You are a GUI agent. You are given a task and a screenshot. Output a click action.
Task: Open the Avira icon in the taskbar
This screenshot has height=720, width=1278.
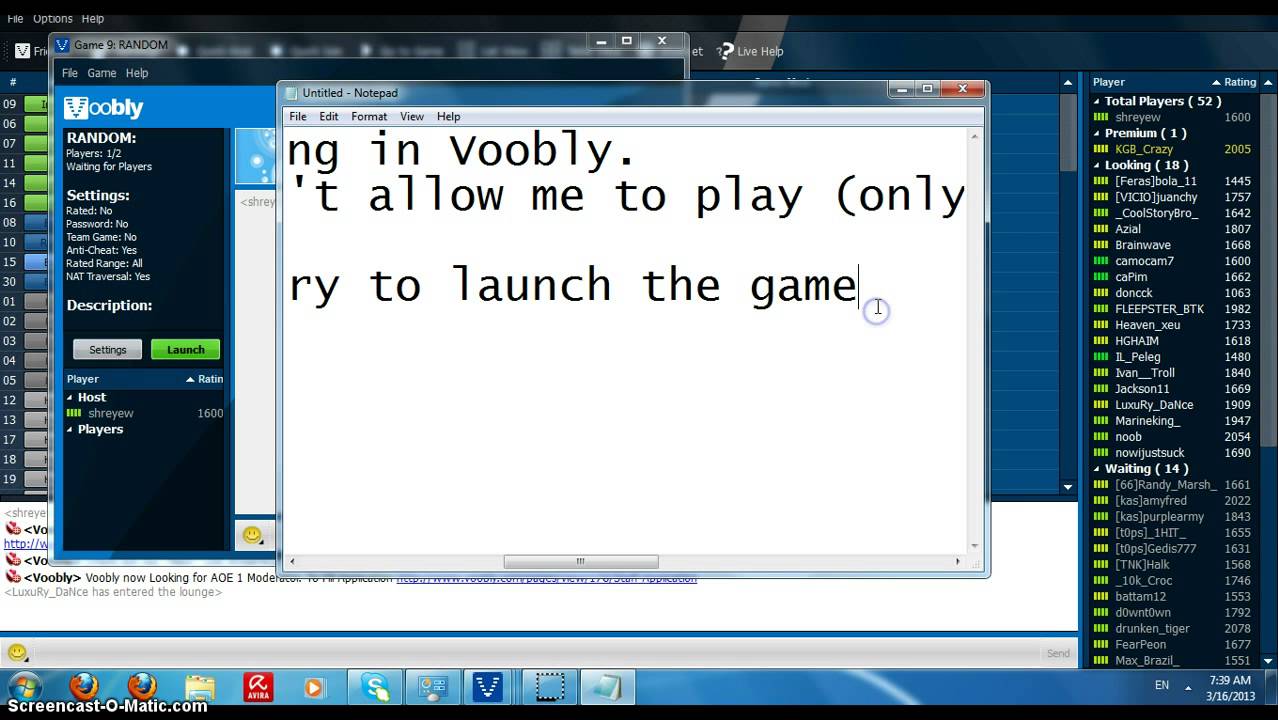coord(258,687)
